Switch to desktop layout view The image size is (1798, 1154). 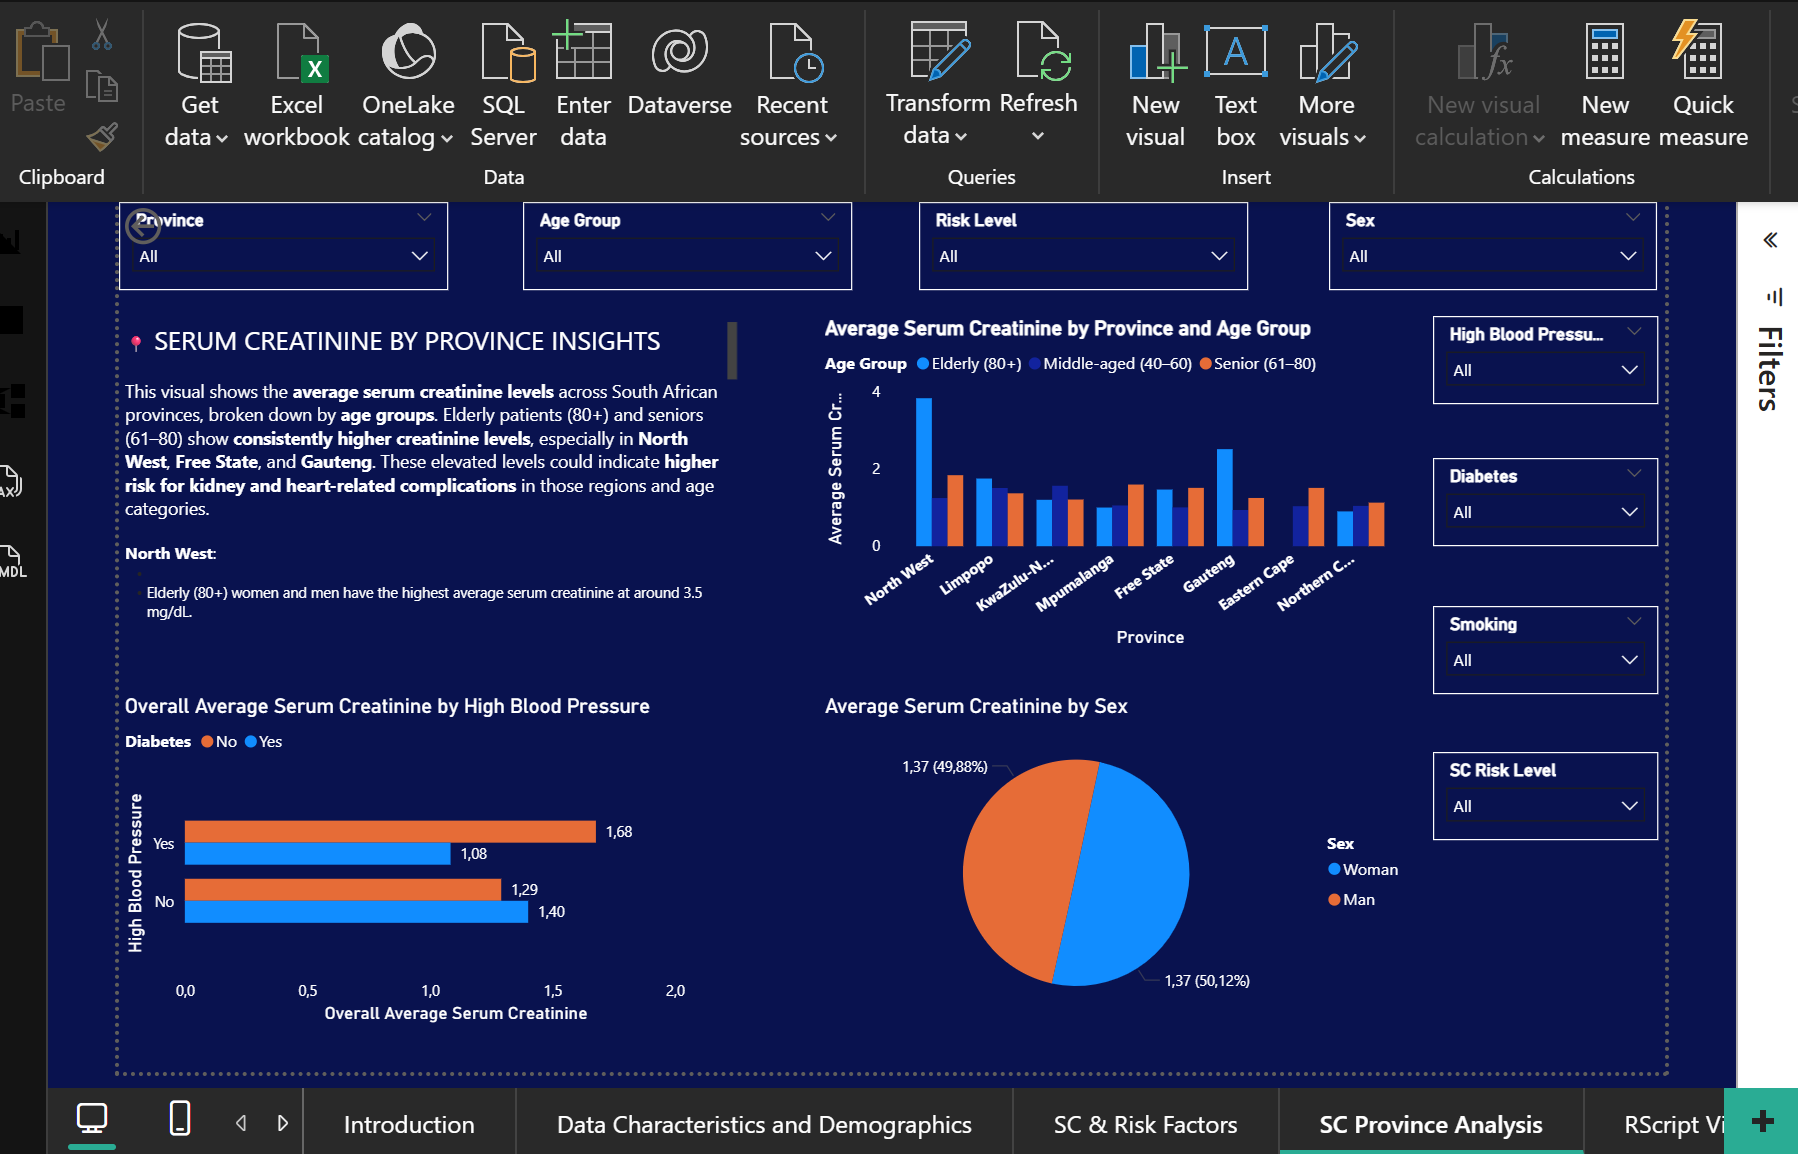[92, 1119]
